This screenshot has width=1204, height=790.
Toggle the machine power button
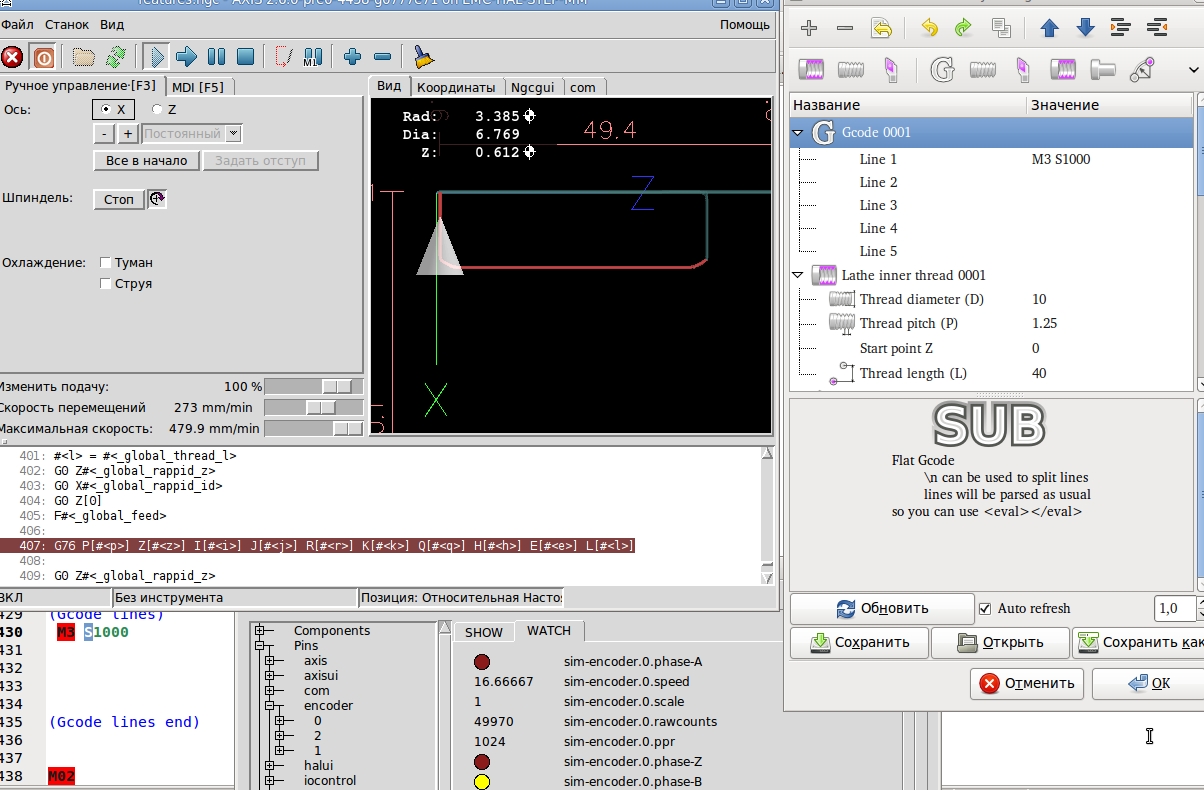[x=43, y=57]
